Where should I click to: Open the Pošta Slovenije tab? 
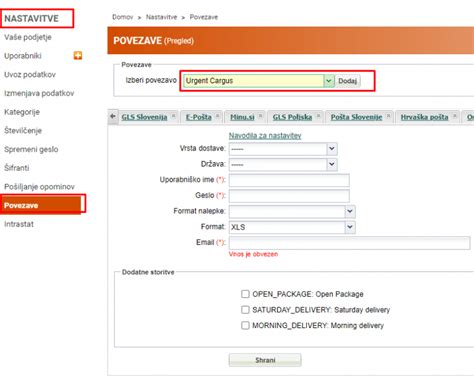click(x=356, y=117)
